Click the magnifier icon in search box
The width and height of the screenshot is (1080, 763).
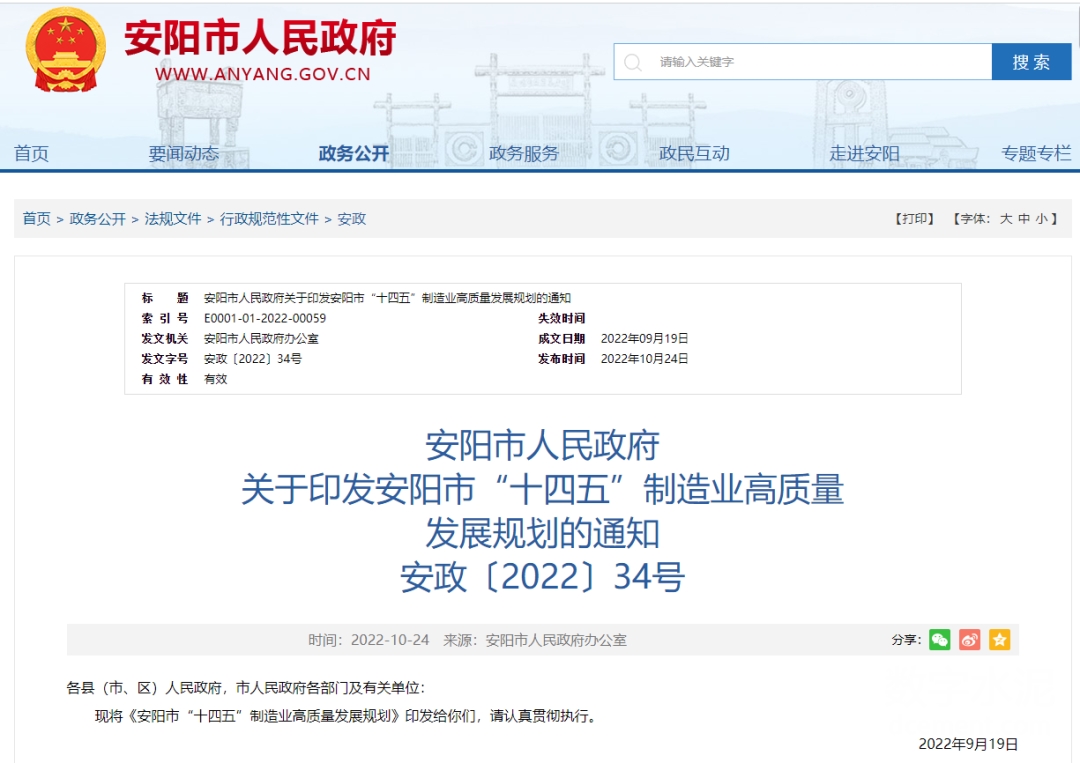(x=633, y=62)
